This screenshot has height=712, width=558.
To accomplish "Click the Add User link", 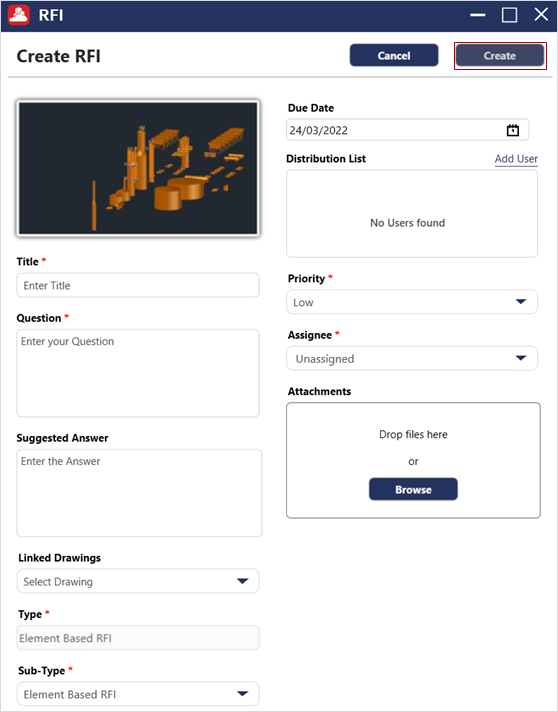I will click(x=516, y=159).
